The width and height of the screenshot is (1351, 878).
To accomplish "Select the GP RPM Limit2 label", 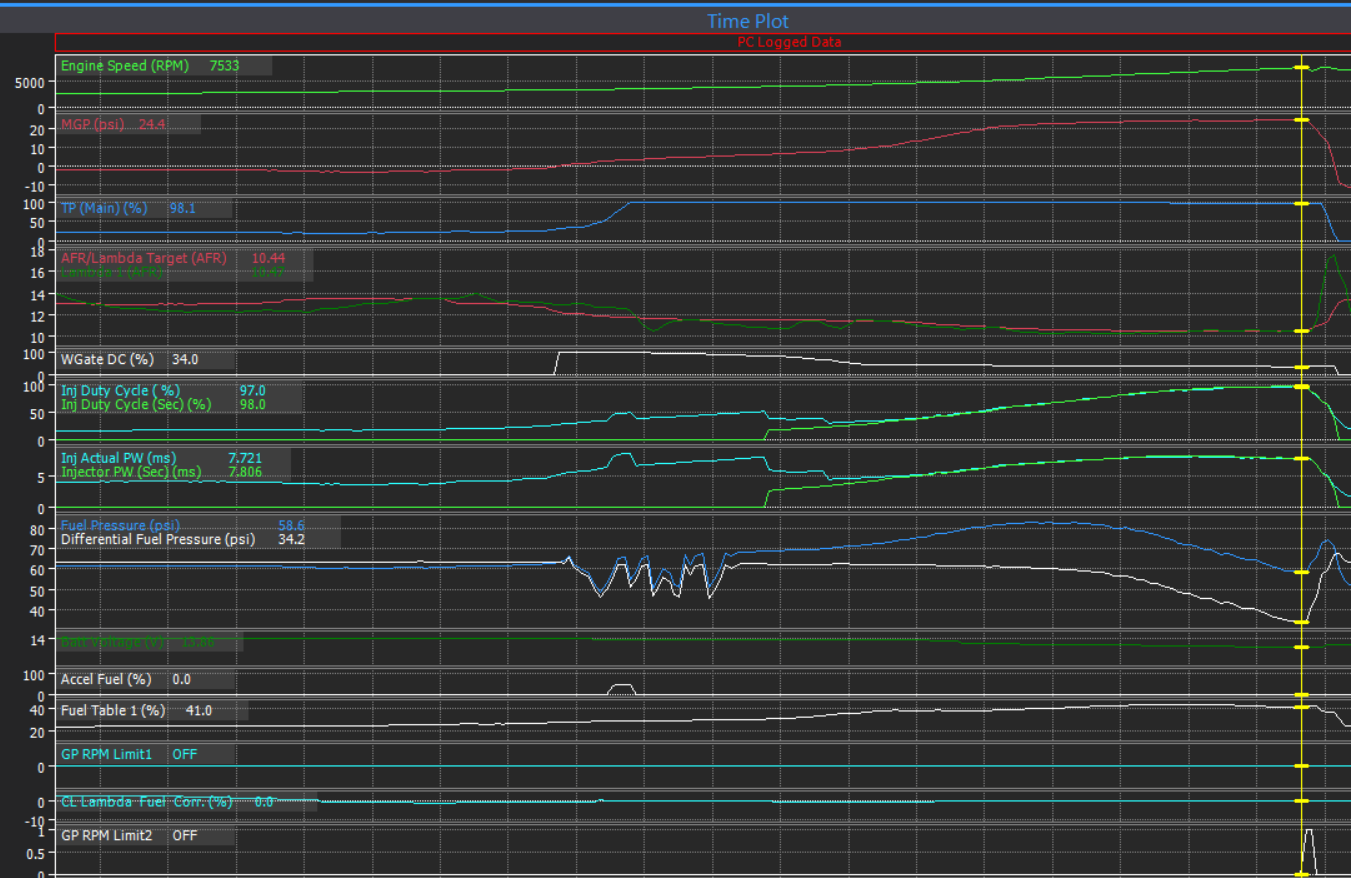I will pos(107,835).
